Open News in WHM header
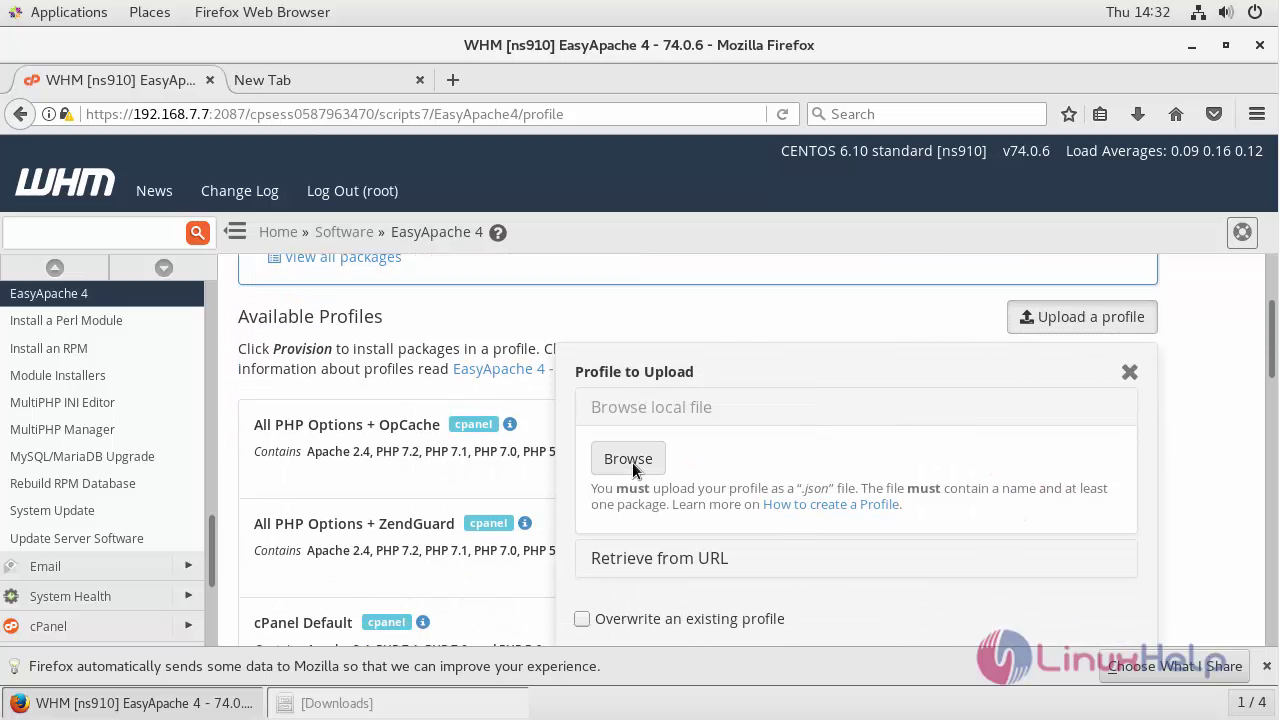This screenshot has width=1280, height=720. (x=154, y=191)
